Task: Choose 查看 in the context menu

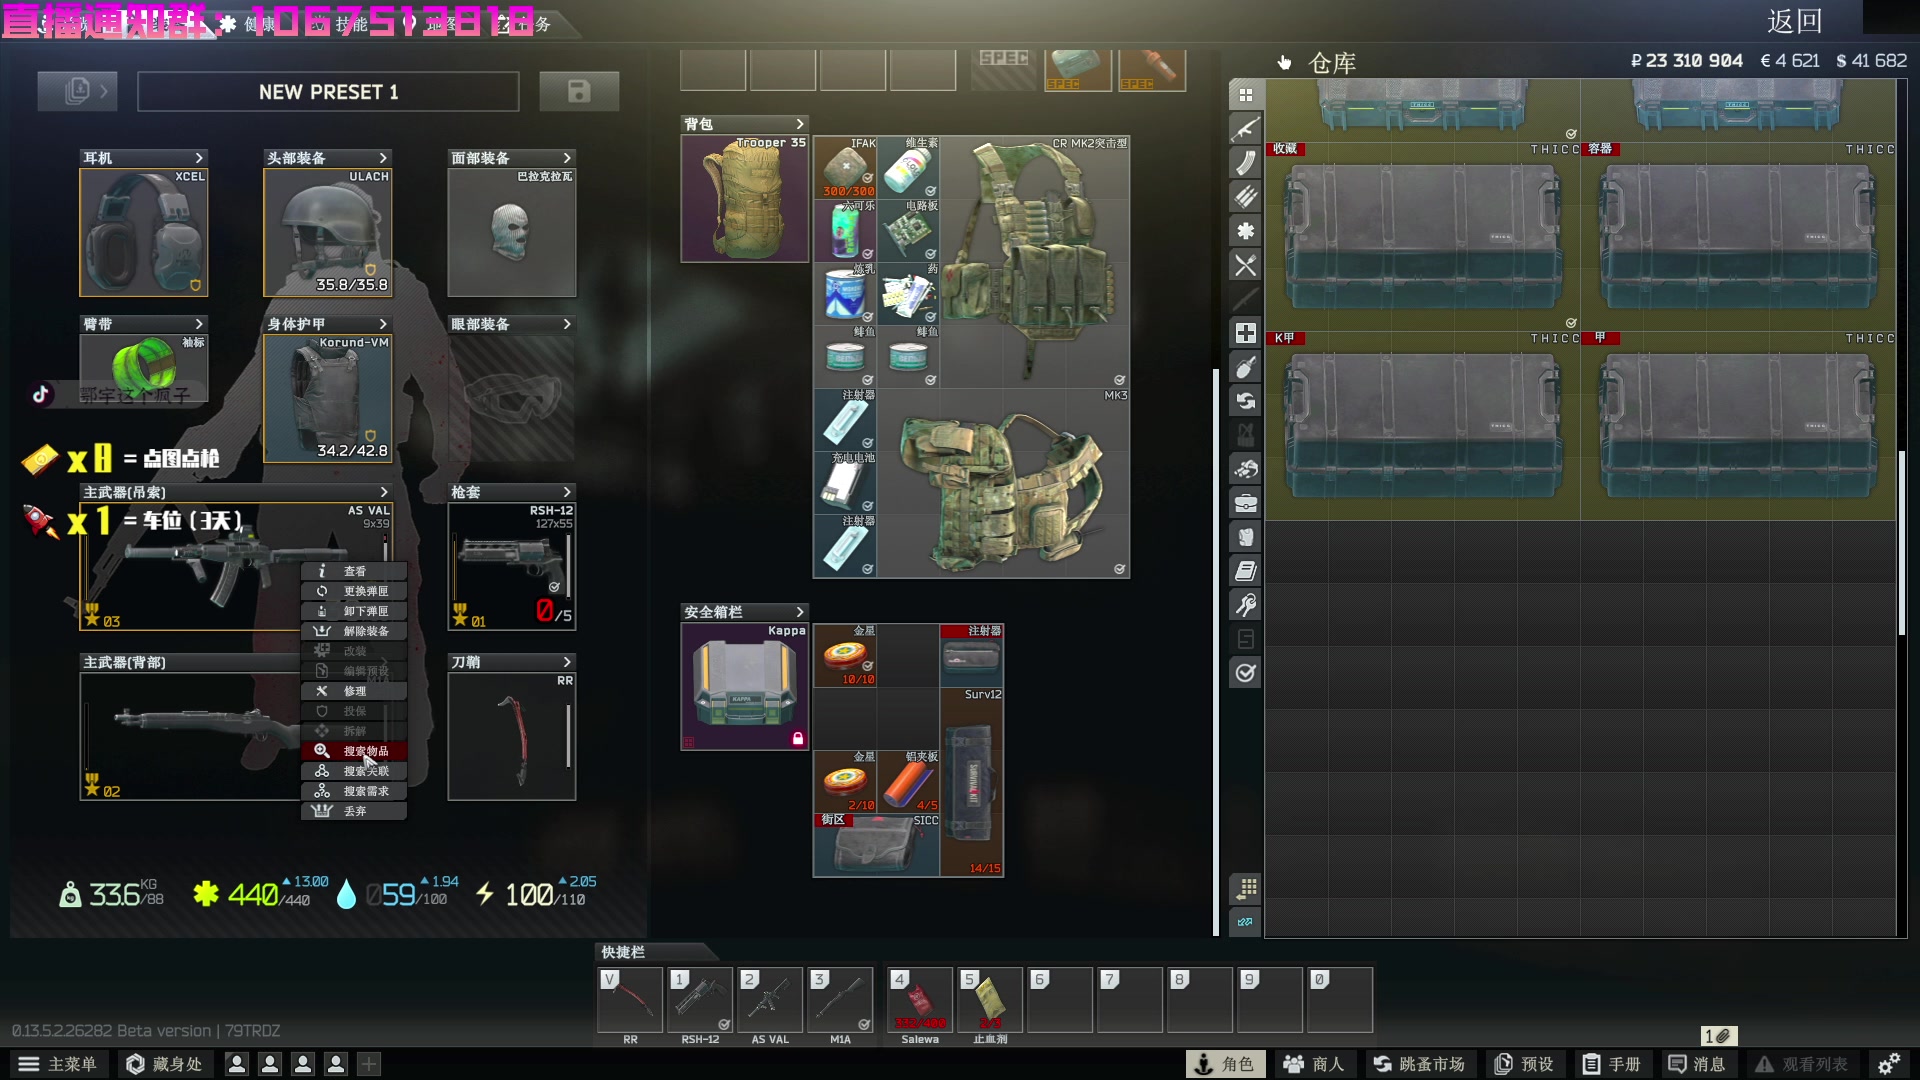Action: tap(354, 571)
